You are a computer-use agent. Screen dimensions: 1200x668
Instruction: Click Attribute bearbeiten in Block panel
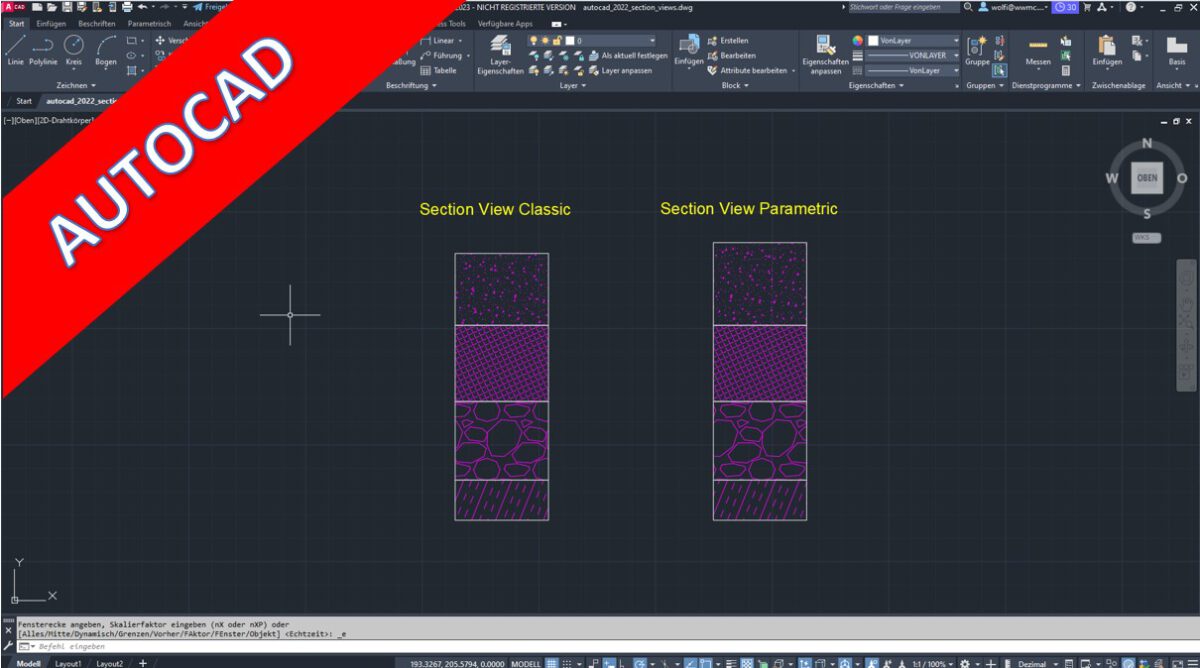[753, 70]
